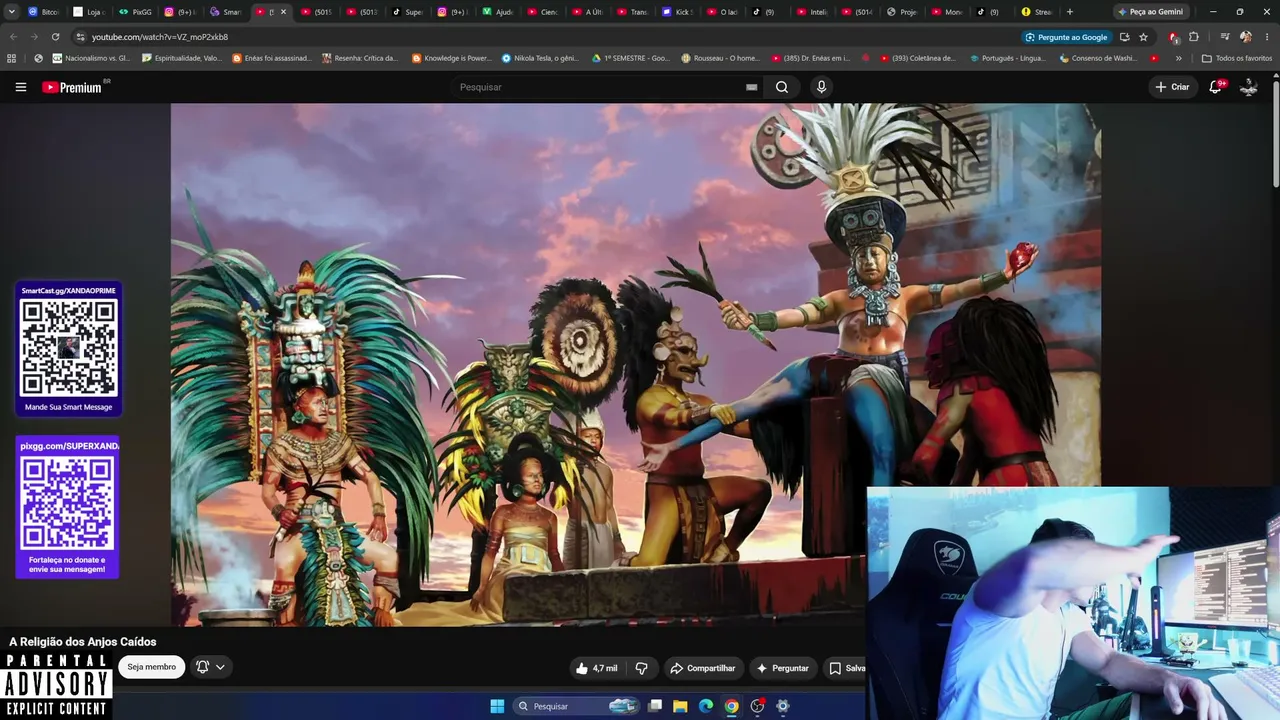Switch to the Kick tab
This screenshot has width=1280, height=720.
679,12
